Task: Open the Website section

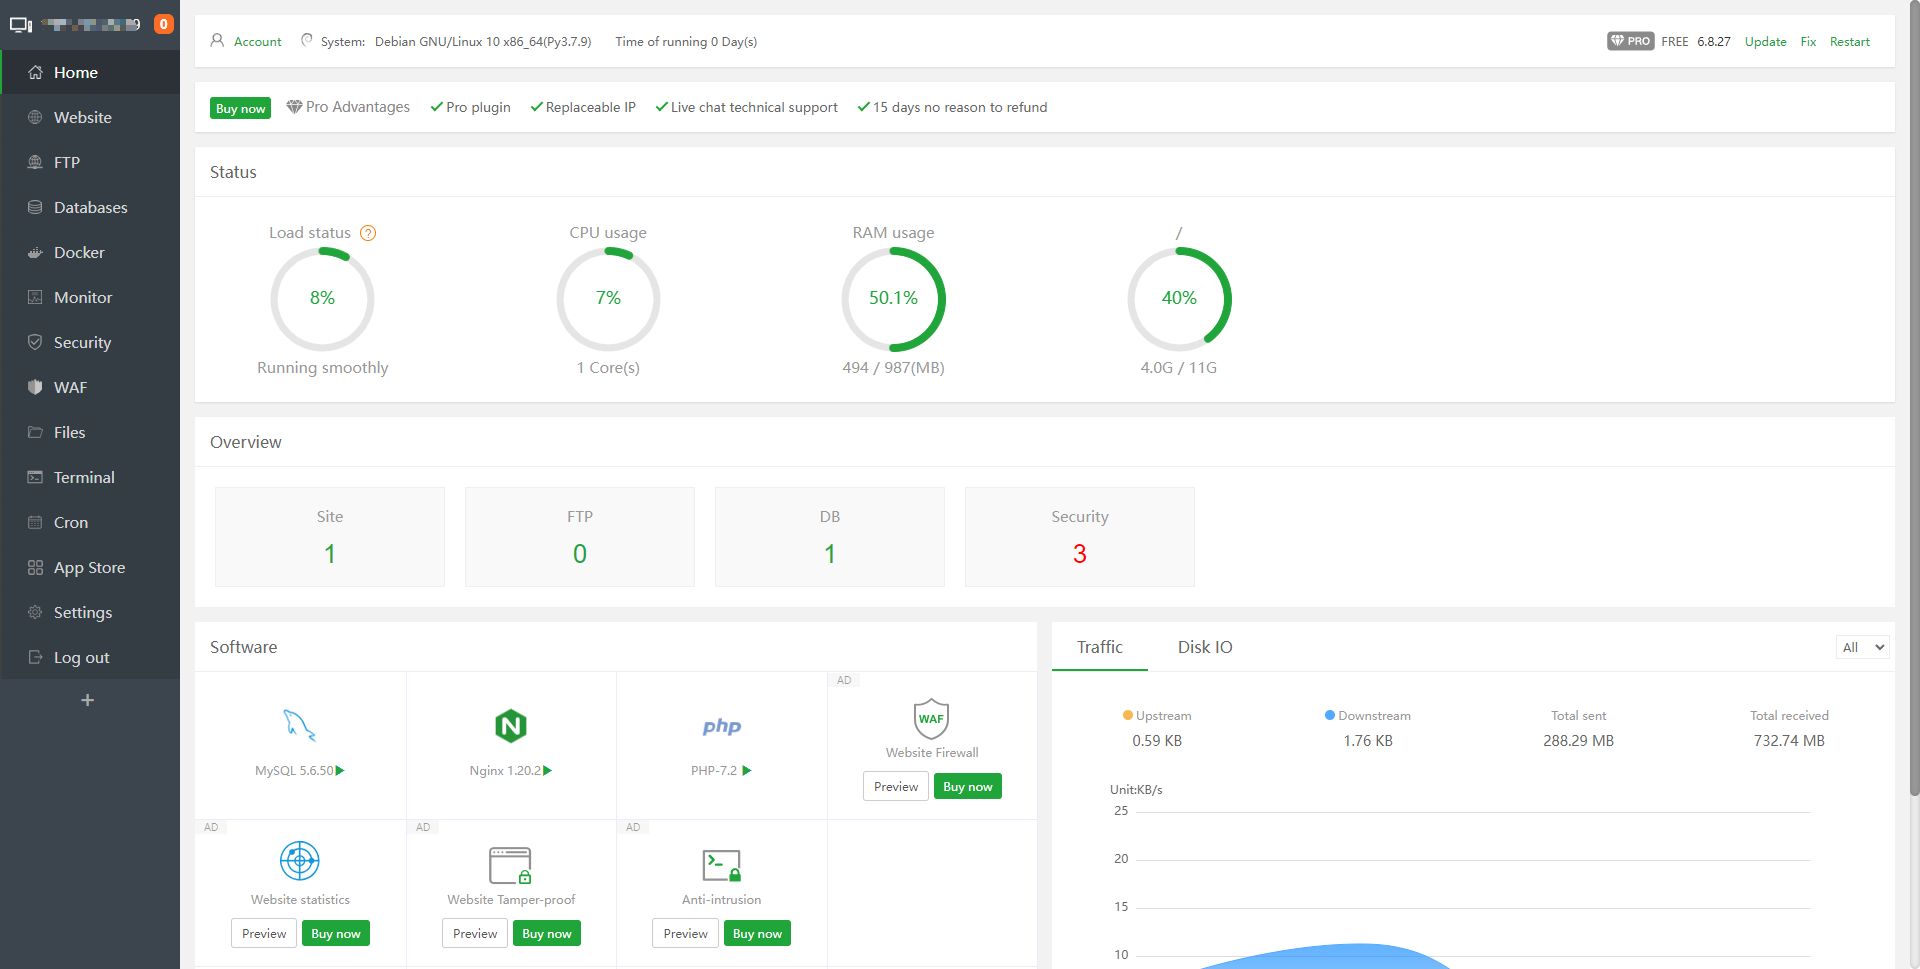Action: point(90,117)
